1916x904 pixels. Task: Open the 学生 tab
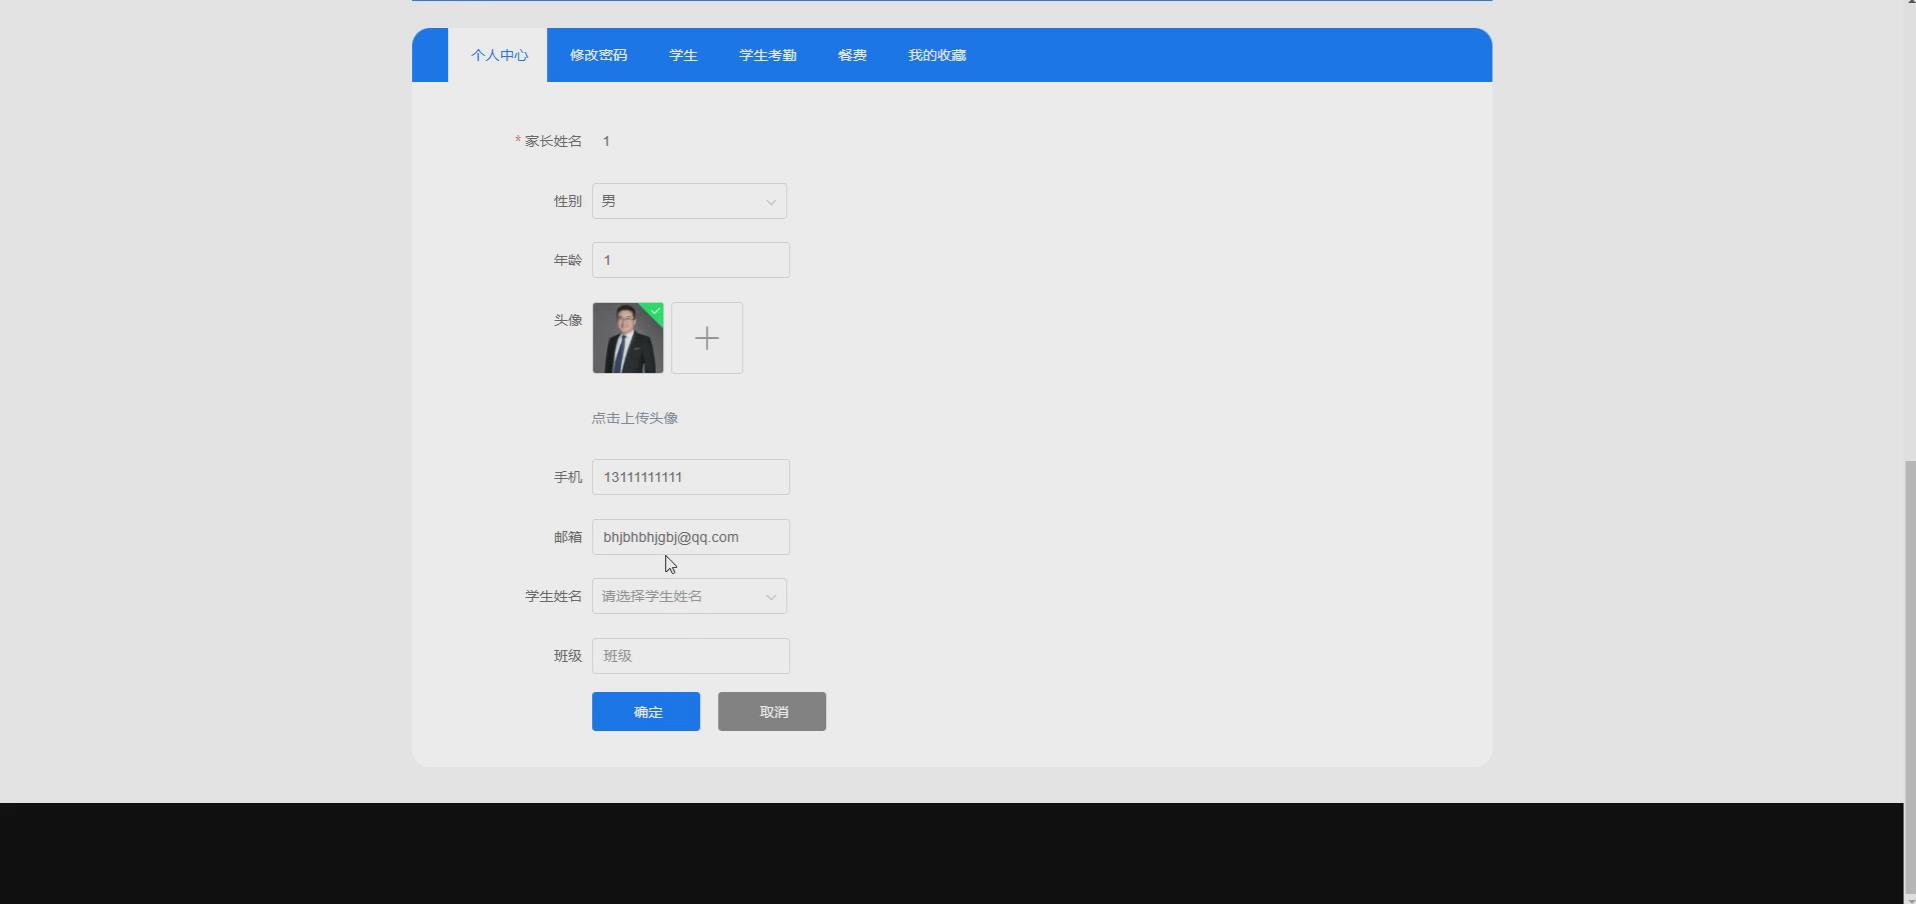pyautogui.click(x=682, y=55)
